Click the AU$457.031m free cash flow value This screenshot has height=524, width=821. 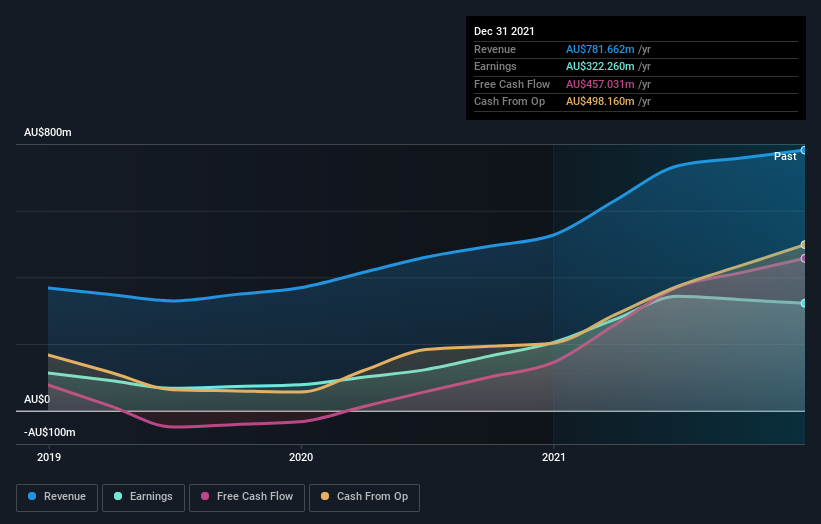click(x=600, y=84)
